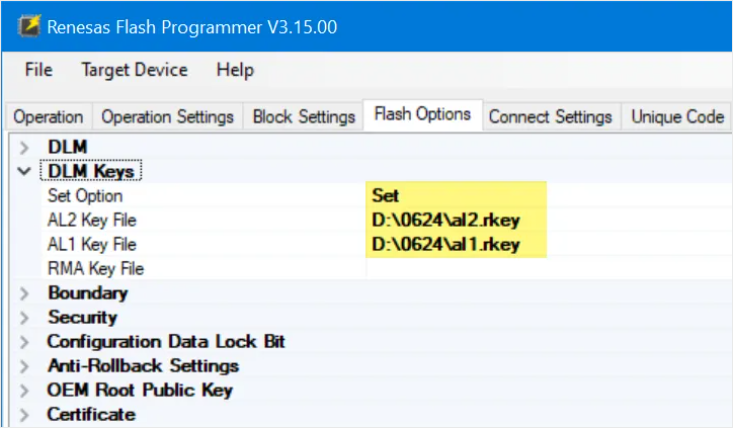Collapse the DLM Keys section

tap(24, 171)
